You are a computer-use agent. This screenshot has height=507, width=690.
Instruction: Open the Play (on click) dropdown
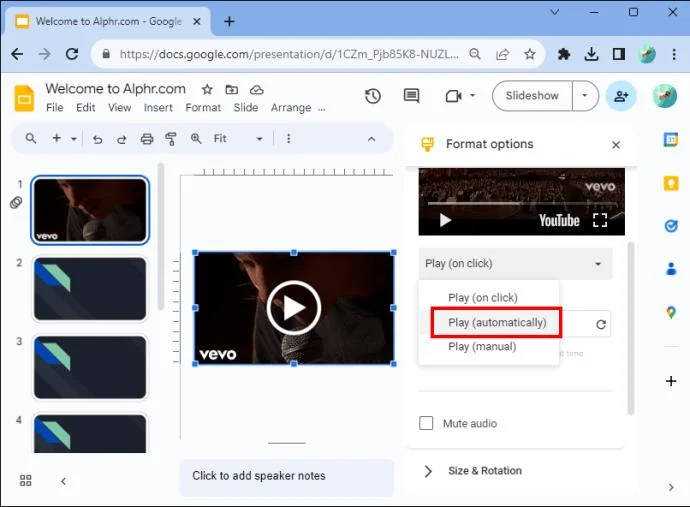point(515,264)
